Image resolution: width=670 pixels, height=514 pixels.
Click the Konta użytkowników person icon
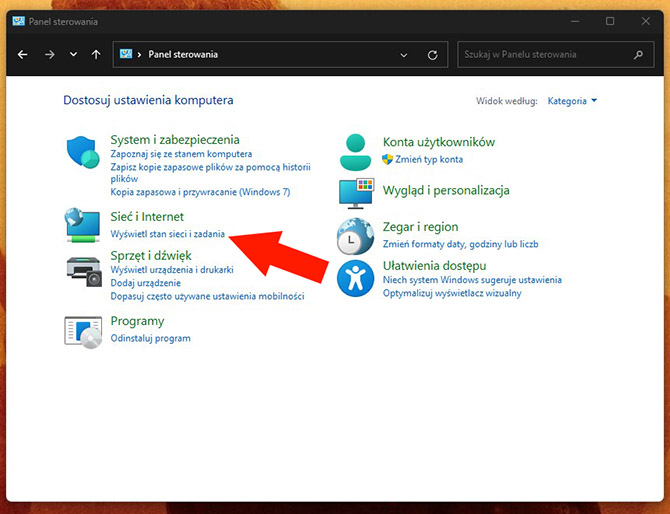[355, 151]
